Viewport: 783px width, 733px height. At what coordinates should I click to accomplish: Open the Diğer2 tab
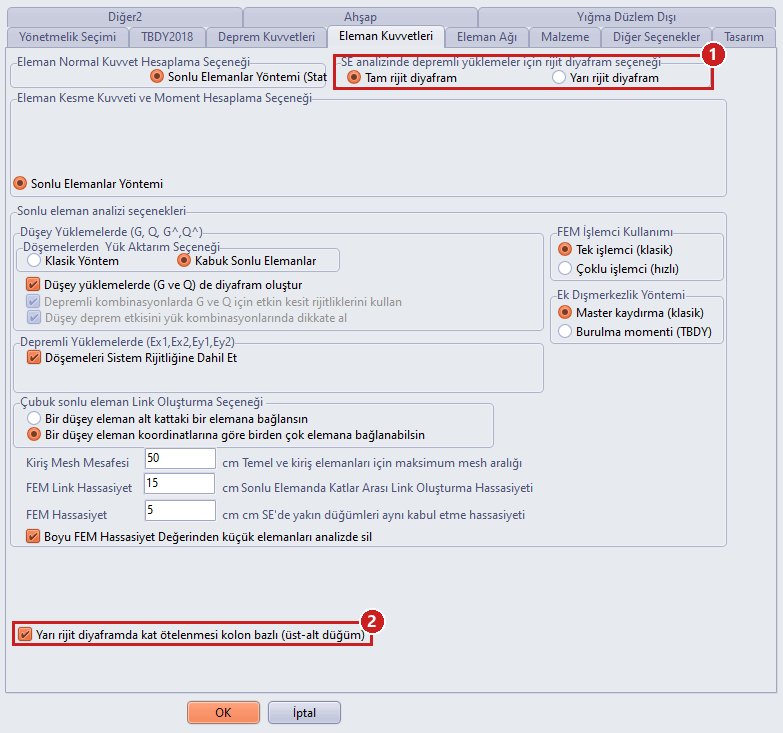pos(125,17)
